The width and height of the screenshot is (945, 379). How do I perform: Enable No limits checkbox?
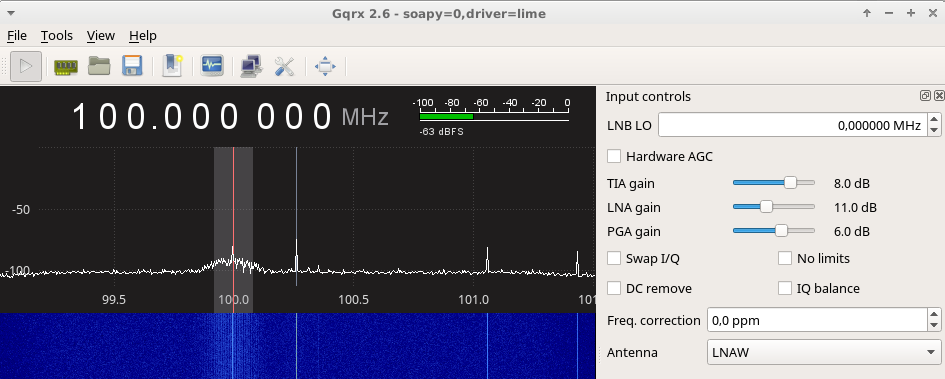point(785,258)
